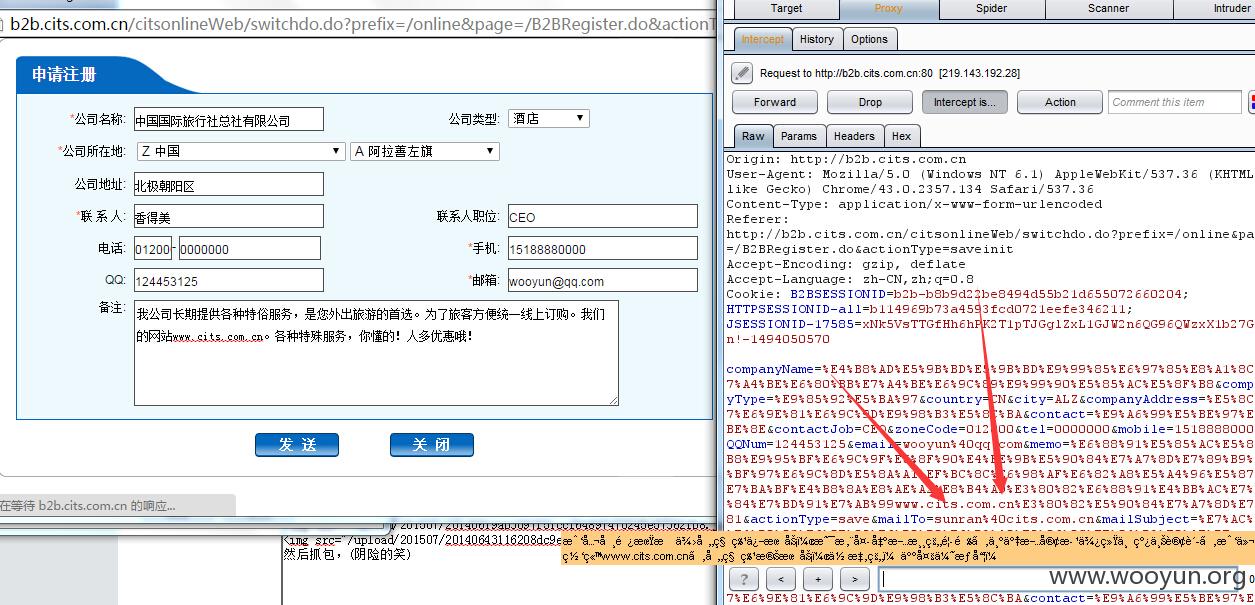This screenshot has height=605, width=1255.
Task: Click the 邮箱 email input field
Action: point(602,280)
